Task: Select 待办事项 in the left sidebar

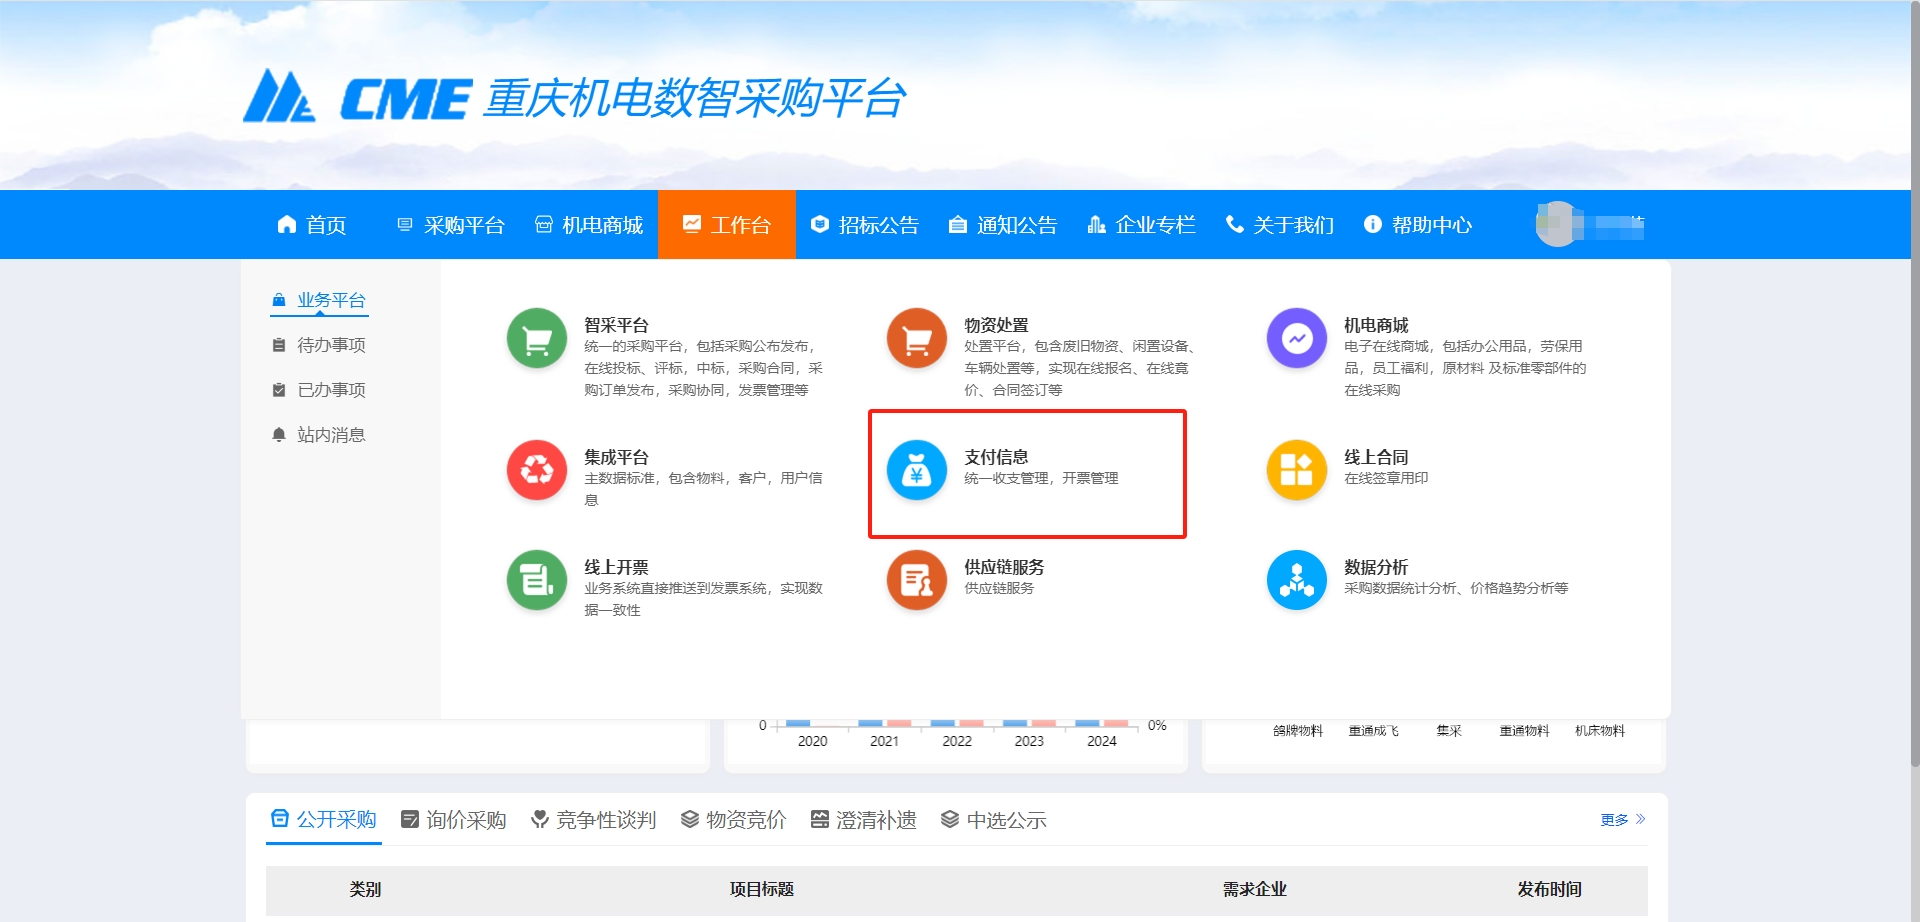Action: [331, 345]
